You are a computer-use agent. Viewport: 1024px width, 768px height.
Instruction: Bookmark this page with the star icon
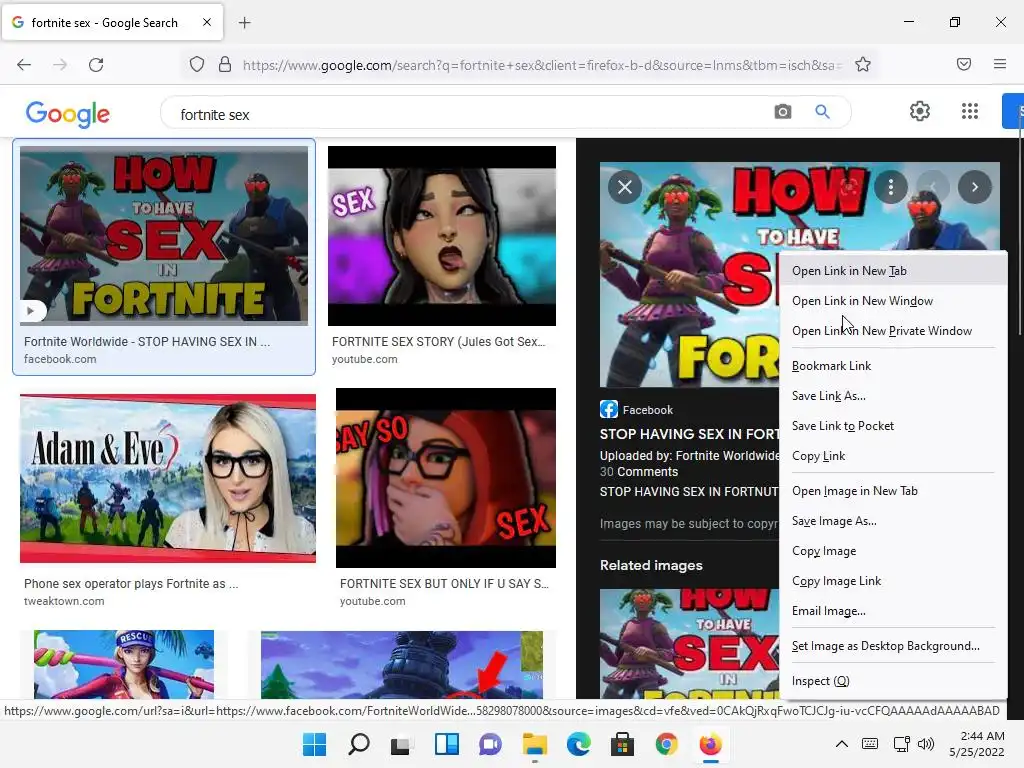click(863, 65)
